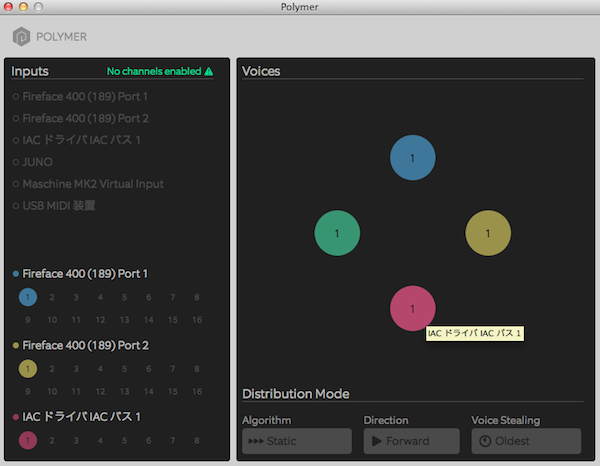The width and height of the screenshot is (600, 466).
Task: Select the pink voice circle
Action: click(412, 308)
